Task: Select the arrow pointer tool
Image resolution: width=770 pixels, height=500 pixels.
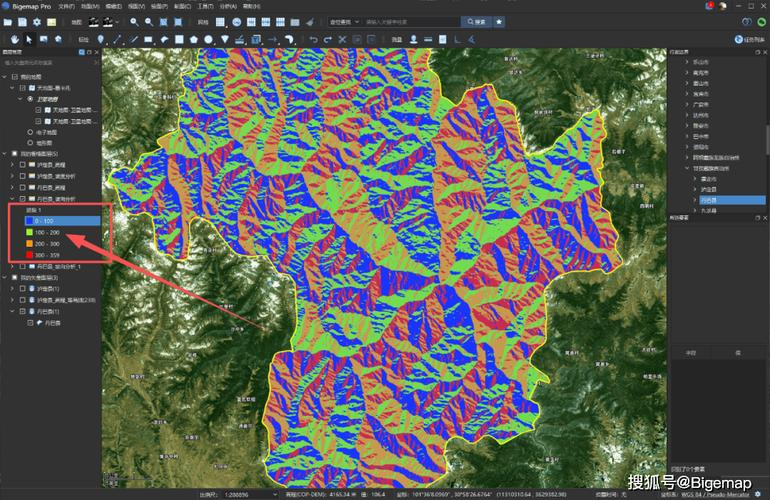Action: (29, 39)
